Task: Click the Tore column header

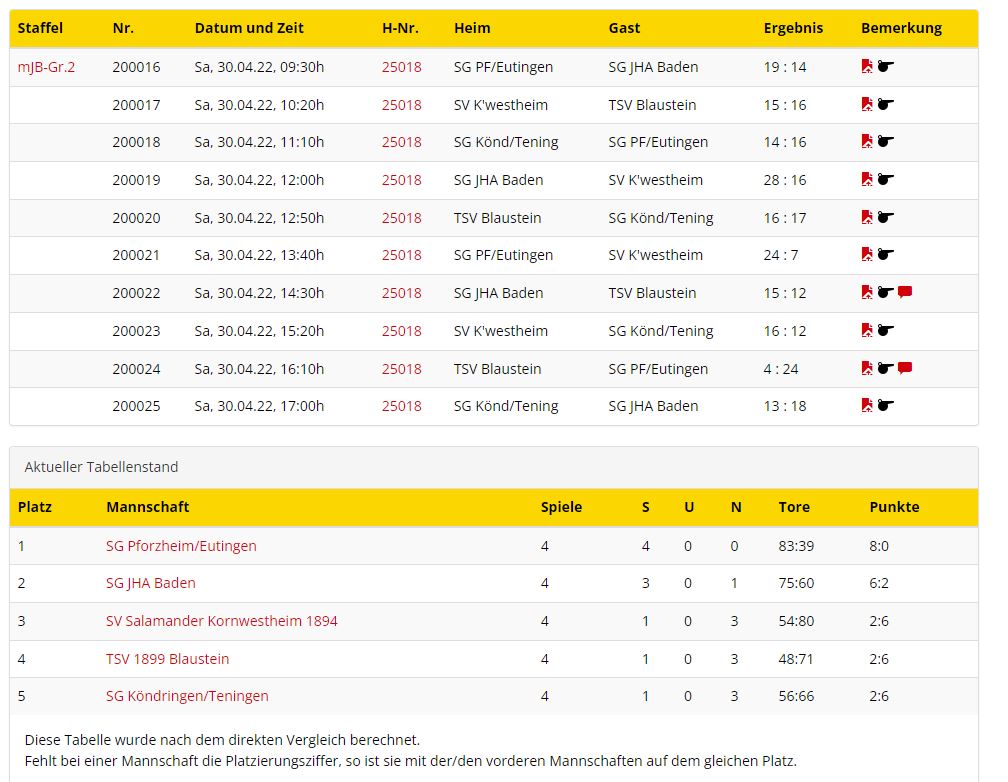Action: point(795,507)
